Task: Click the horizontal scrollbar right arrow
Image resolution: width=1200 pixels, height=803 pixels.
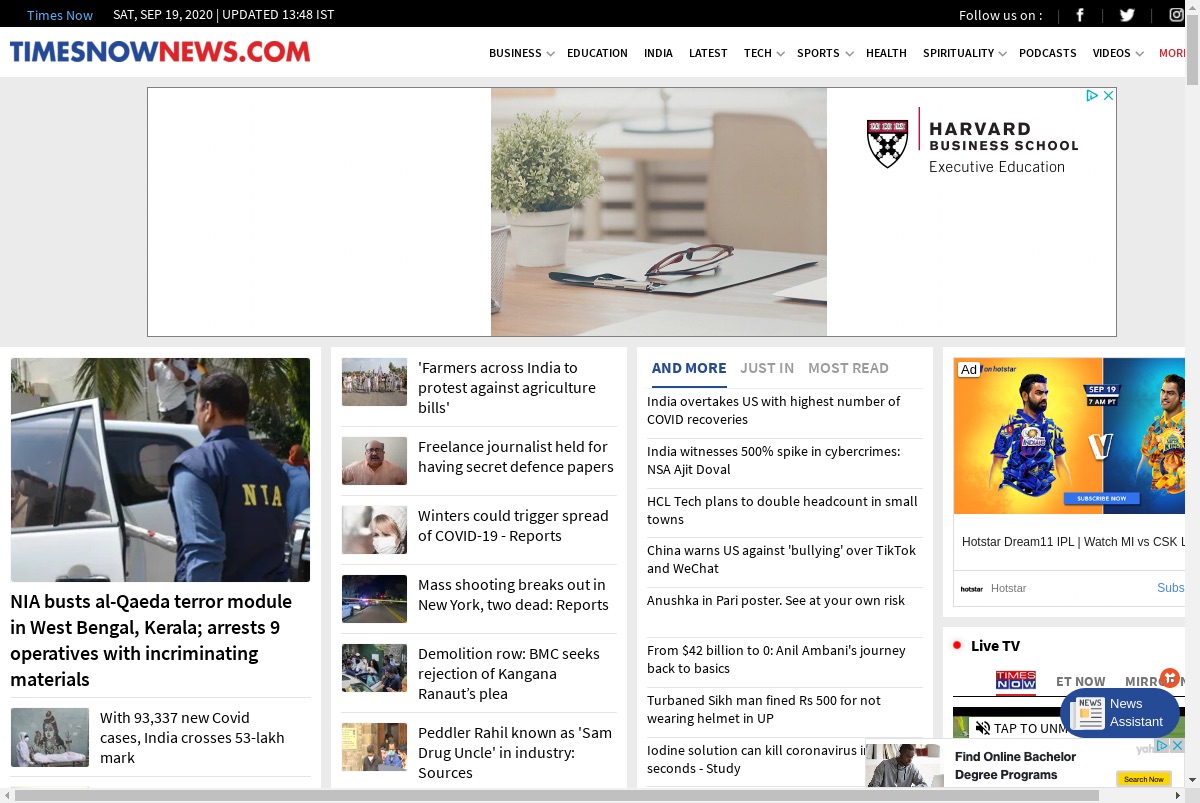Action: coord(1178,795)
